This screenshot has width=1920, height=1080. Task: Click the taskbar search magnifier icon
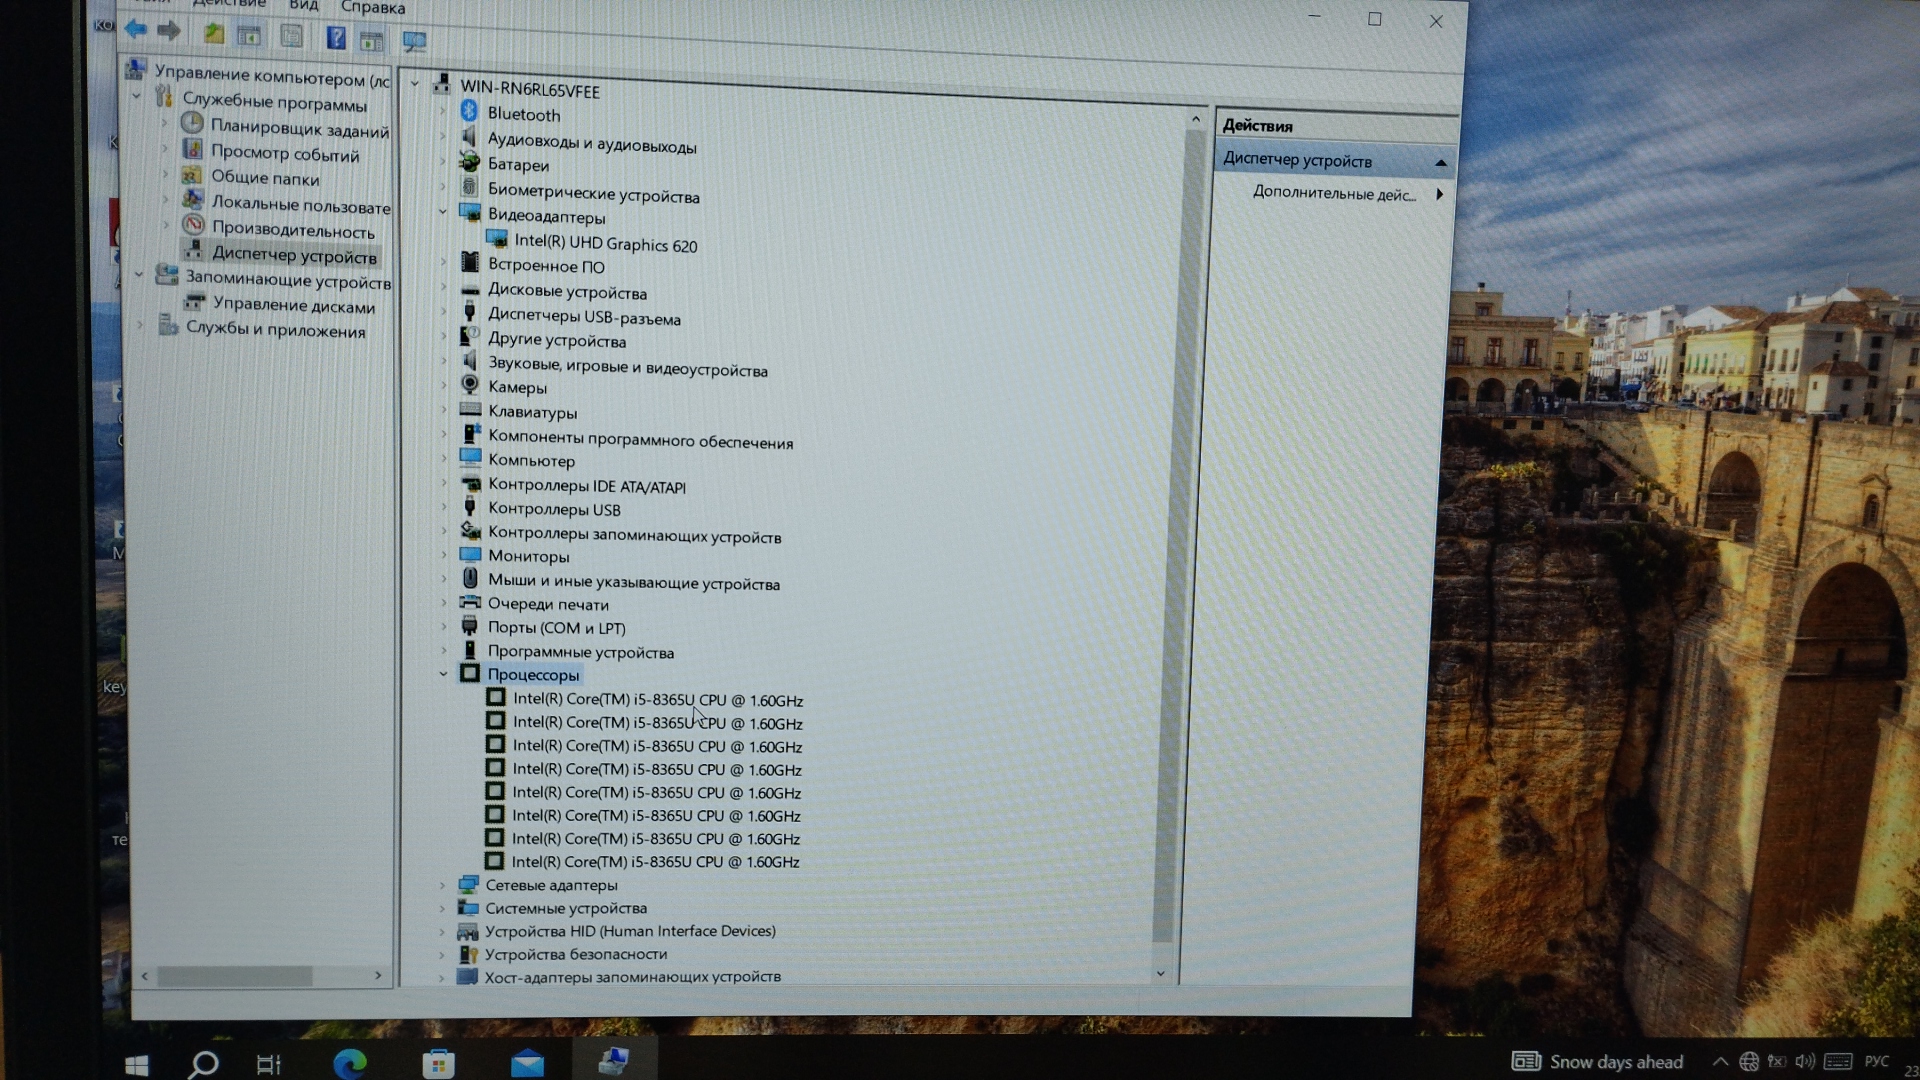coord(204,1064)
